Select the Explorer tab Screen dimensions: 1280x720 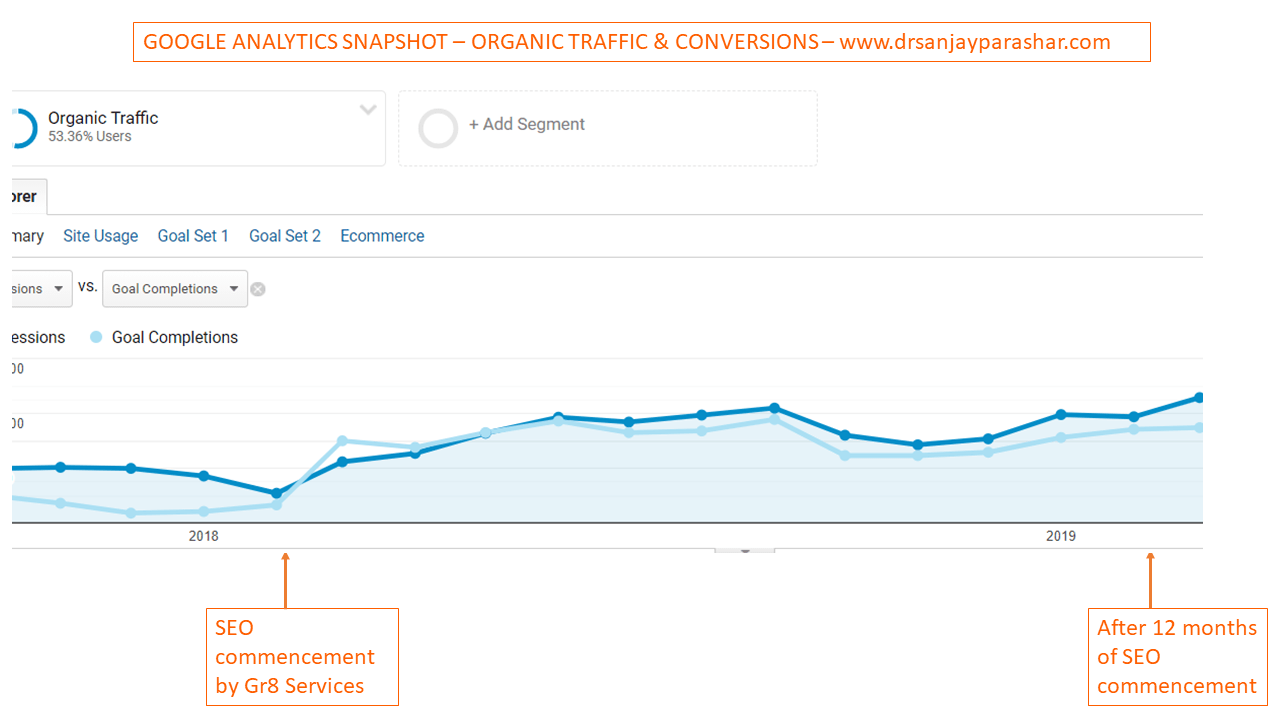pos(24,197)
